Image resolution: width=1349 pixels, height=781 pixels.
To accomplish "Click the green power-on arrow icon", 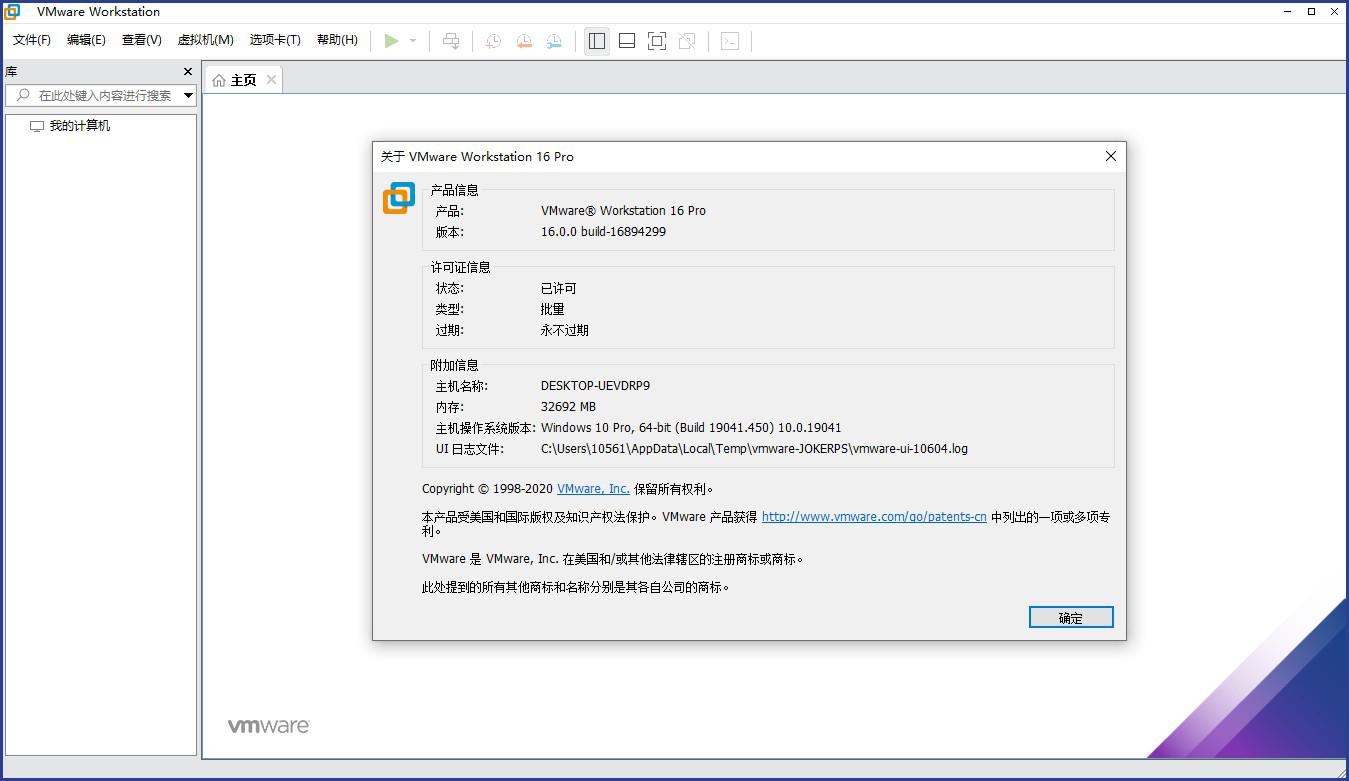I will pos(391,41).
